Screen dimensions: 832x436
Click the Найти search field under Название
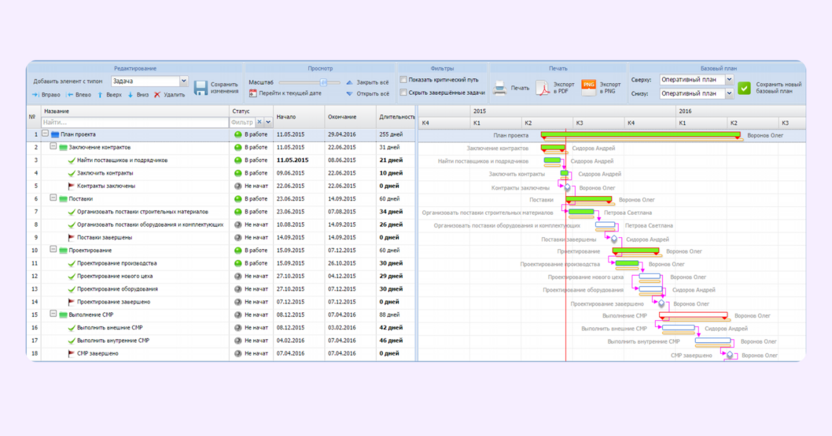coord(135,122)
